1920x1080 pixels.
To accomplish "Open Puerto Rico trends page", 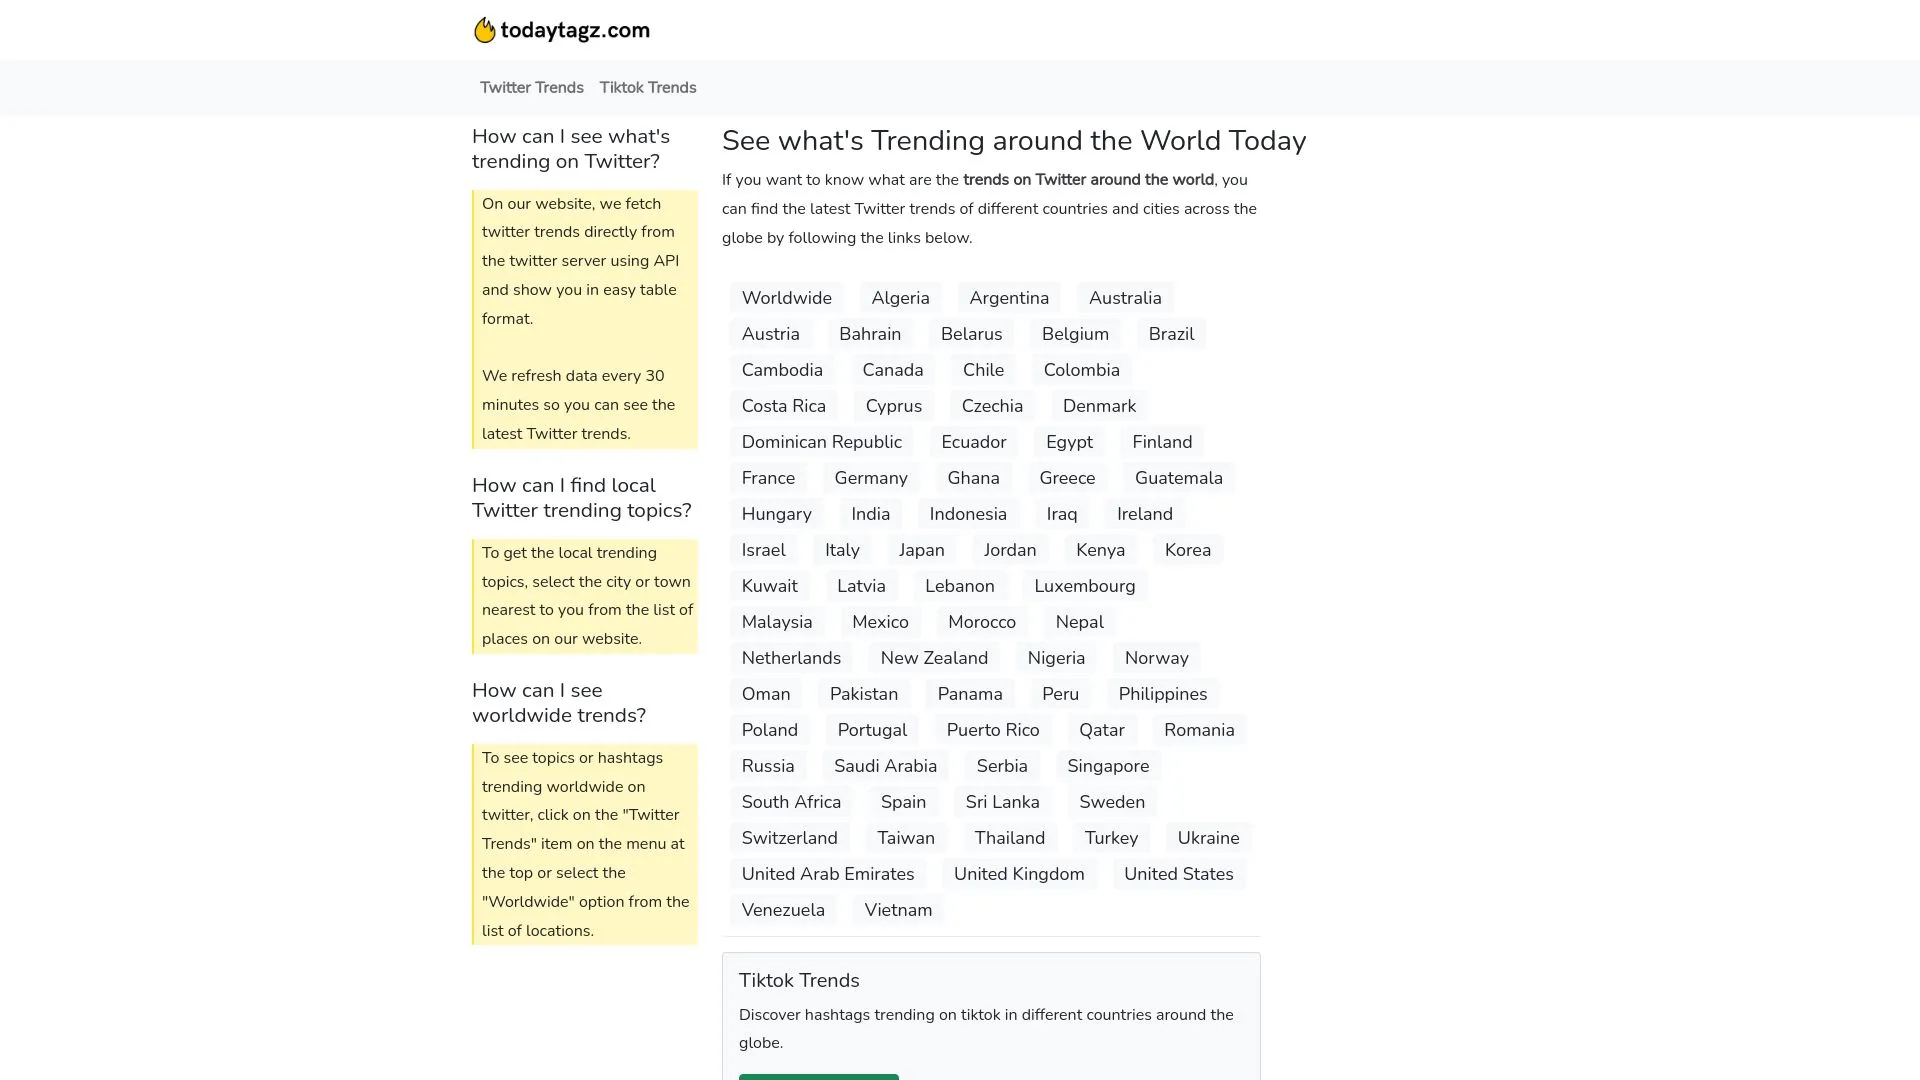I will coord(992,730).
